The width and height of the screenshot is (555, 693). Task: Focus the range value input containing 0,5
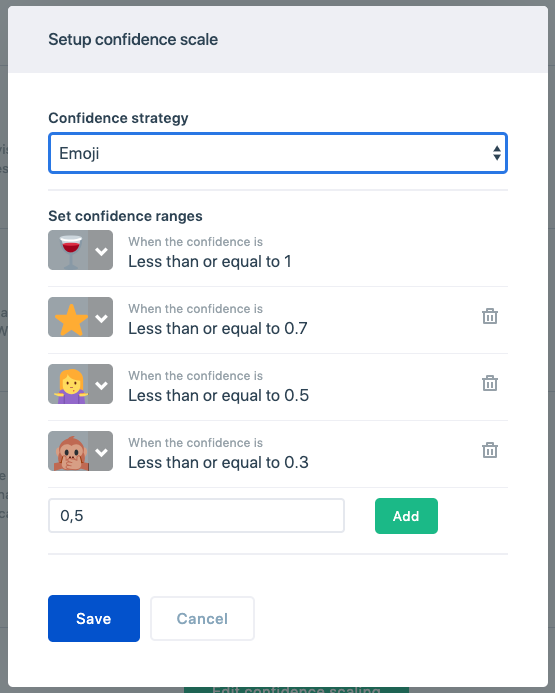(x=196, y=515)
